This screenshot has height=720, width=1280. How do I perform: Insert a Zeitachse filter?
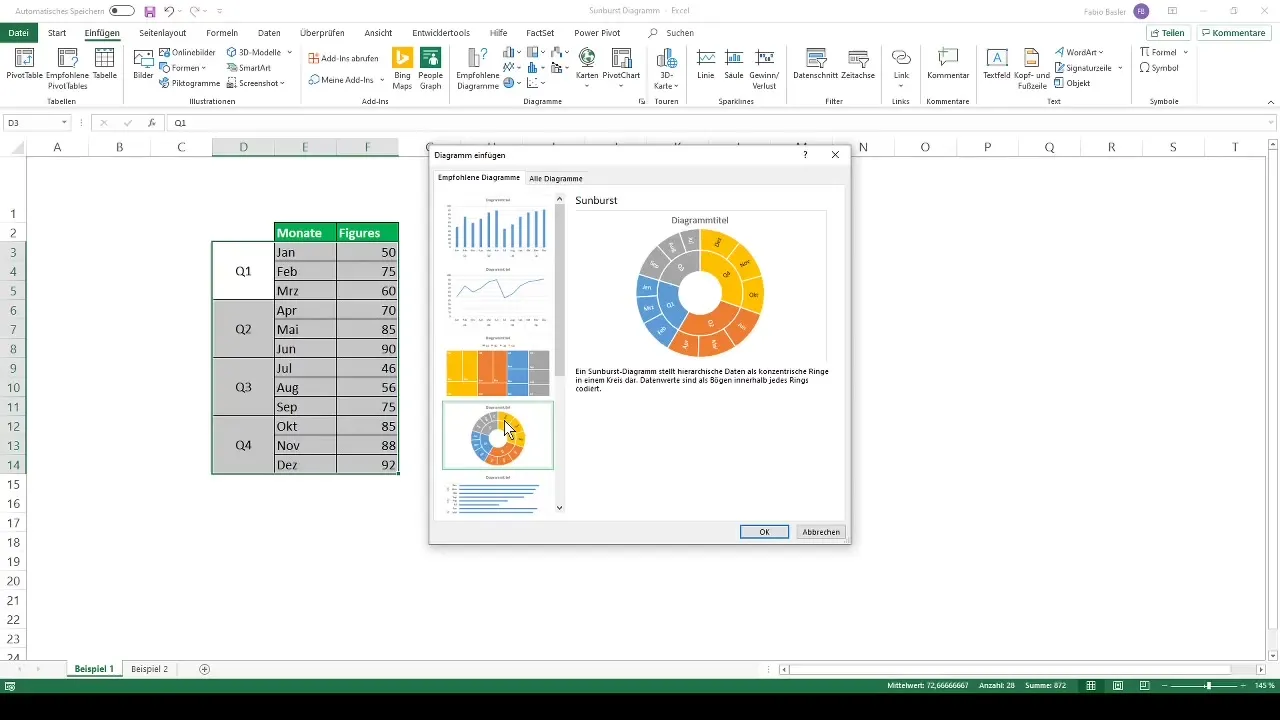tap(858, 64)
